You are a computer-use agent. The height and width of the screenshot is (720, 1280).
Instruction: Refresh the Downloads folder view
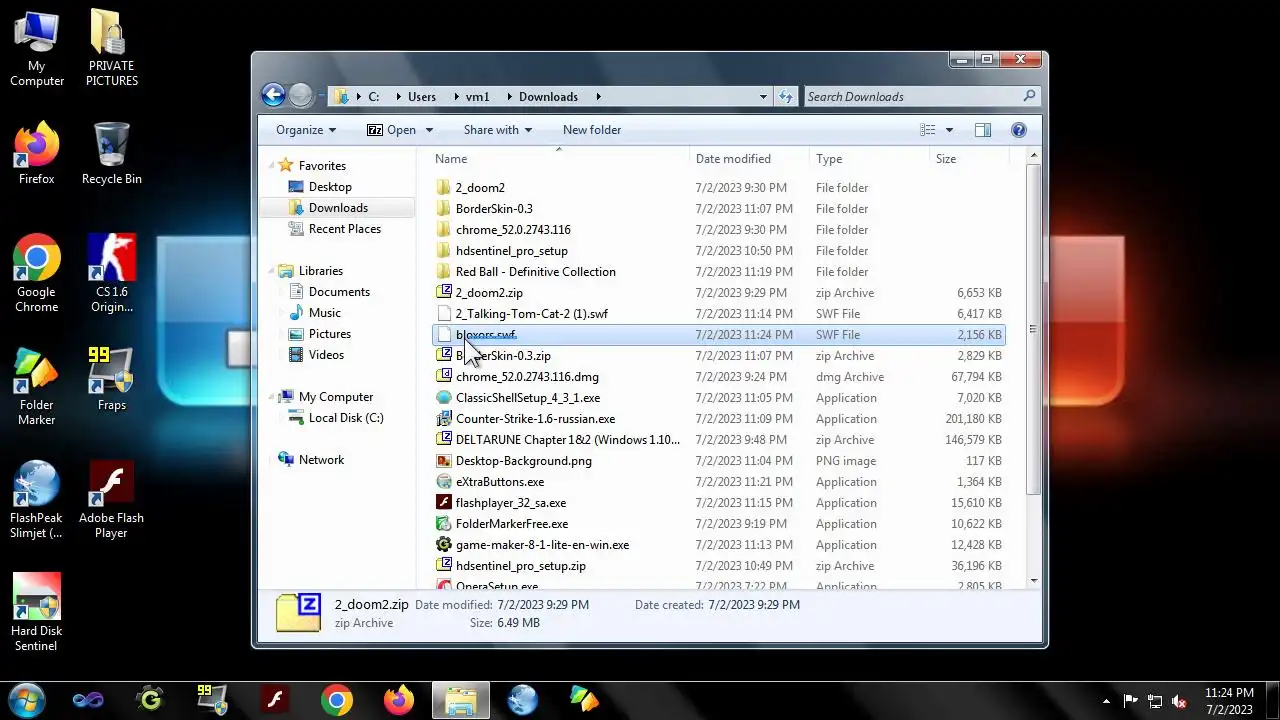pyautogui.click(x=786, y=97)
